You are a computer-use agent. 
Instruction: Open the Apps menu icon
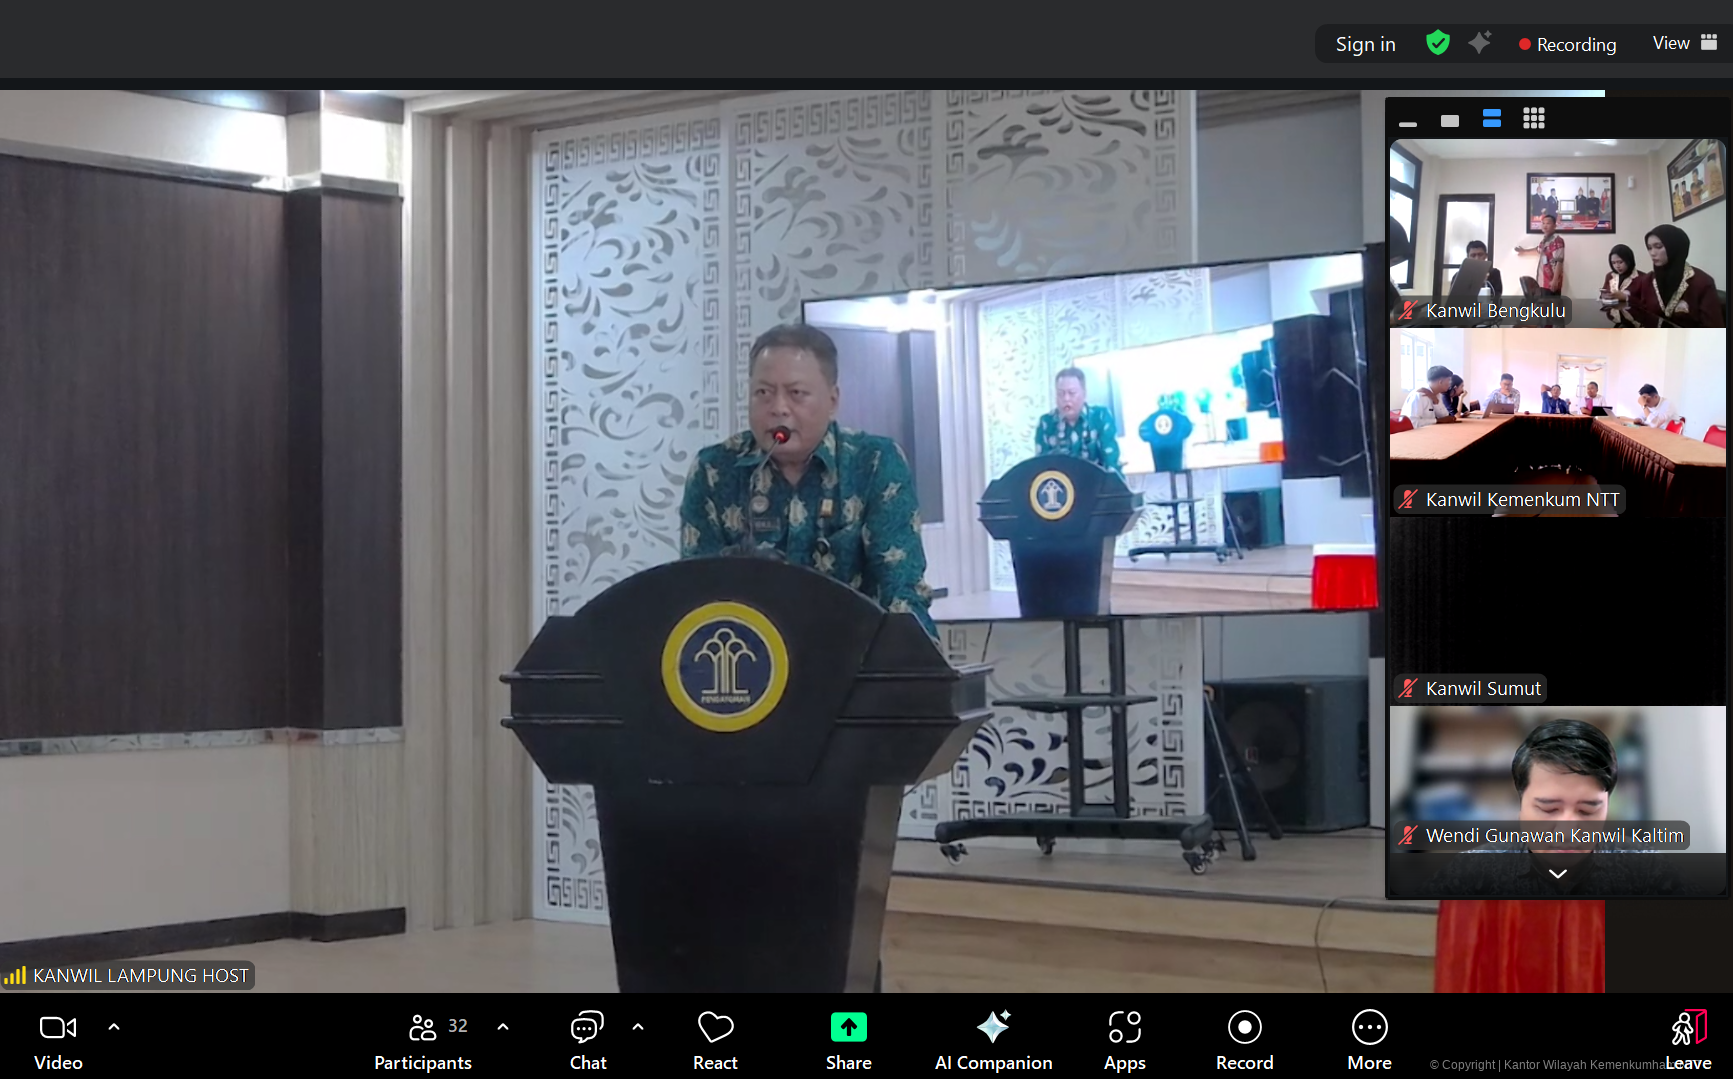pos(1124,1027)
